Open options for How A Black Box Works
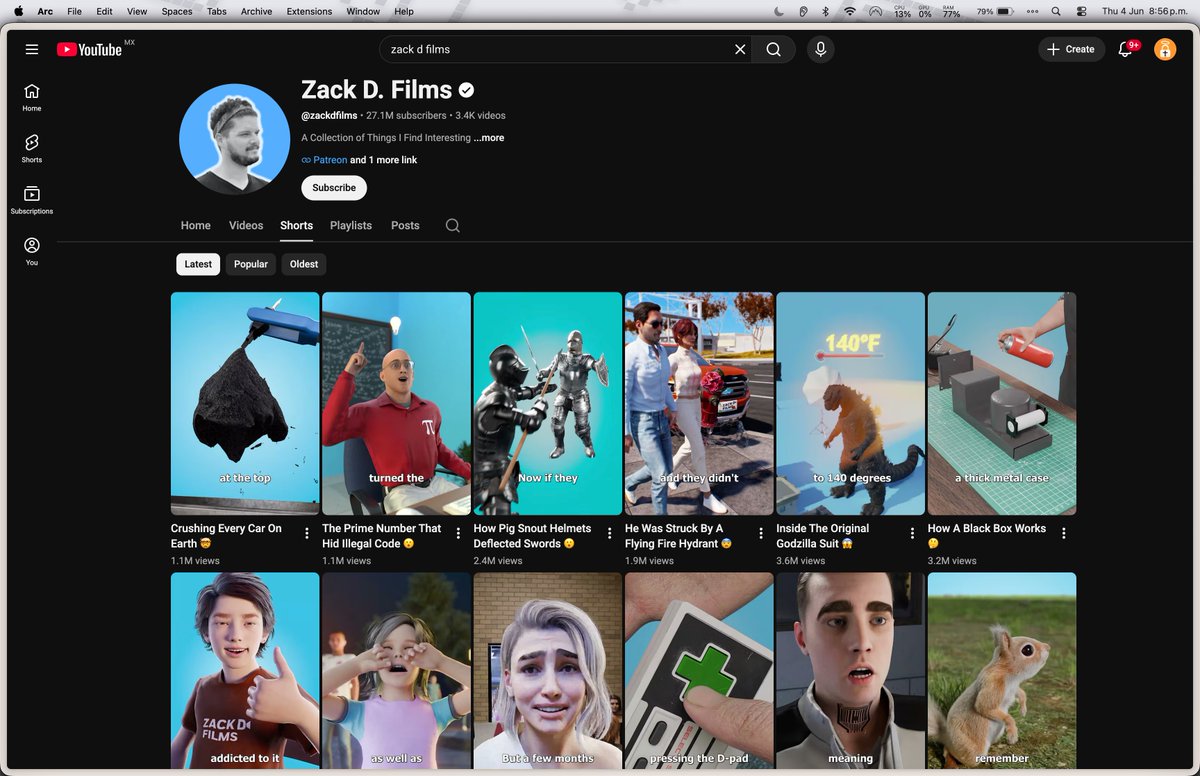 (x=1064, y=534)
